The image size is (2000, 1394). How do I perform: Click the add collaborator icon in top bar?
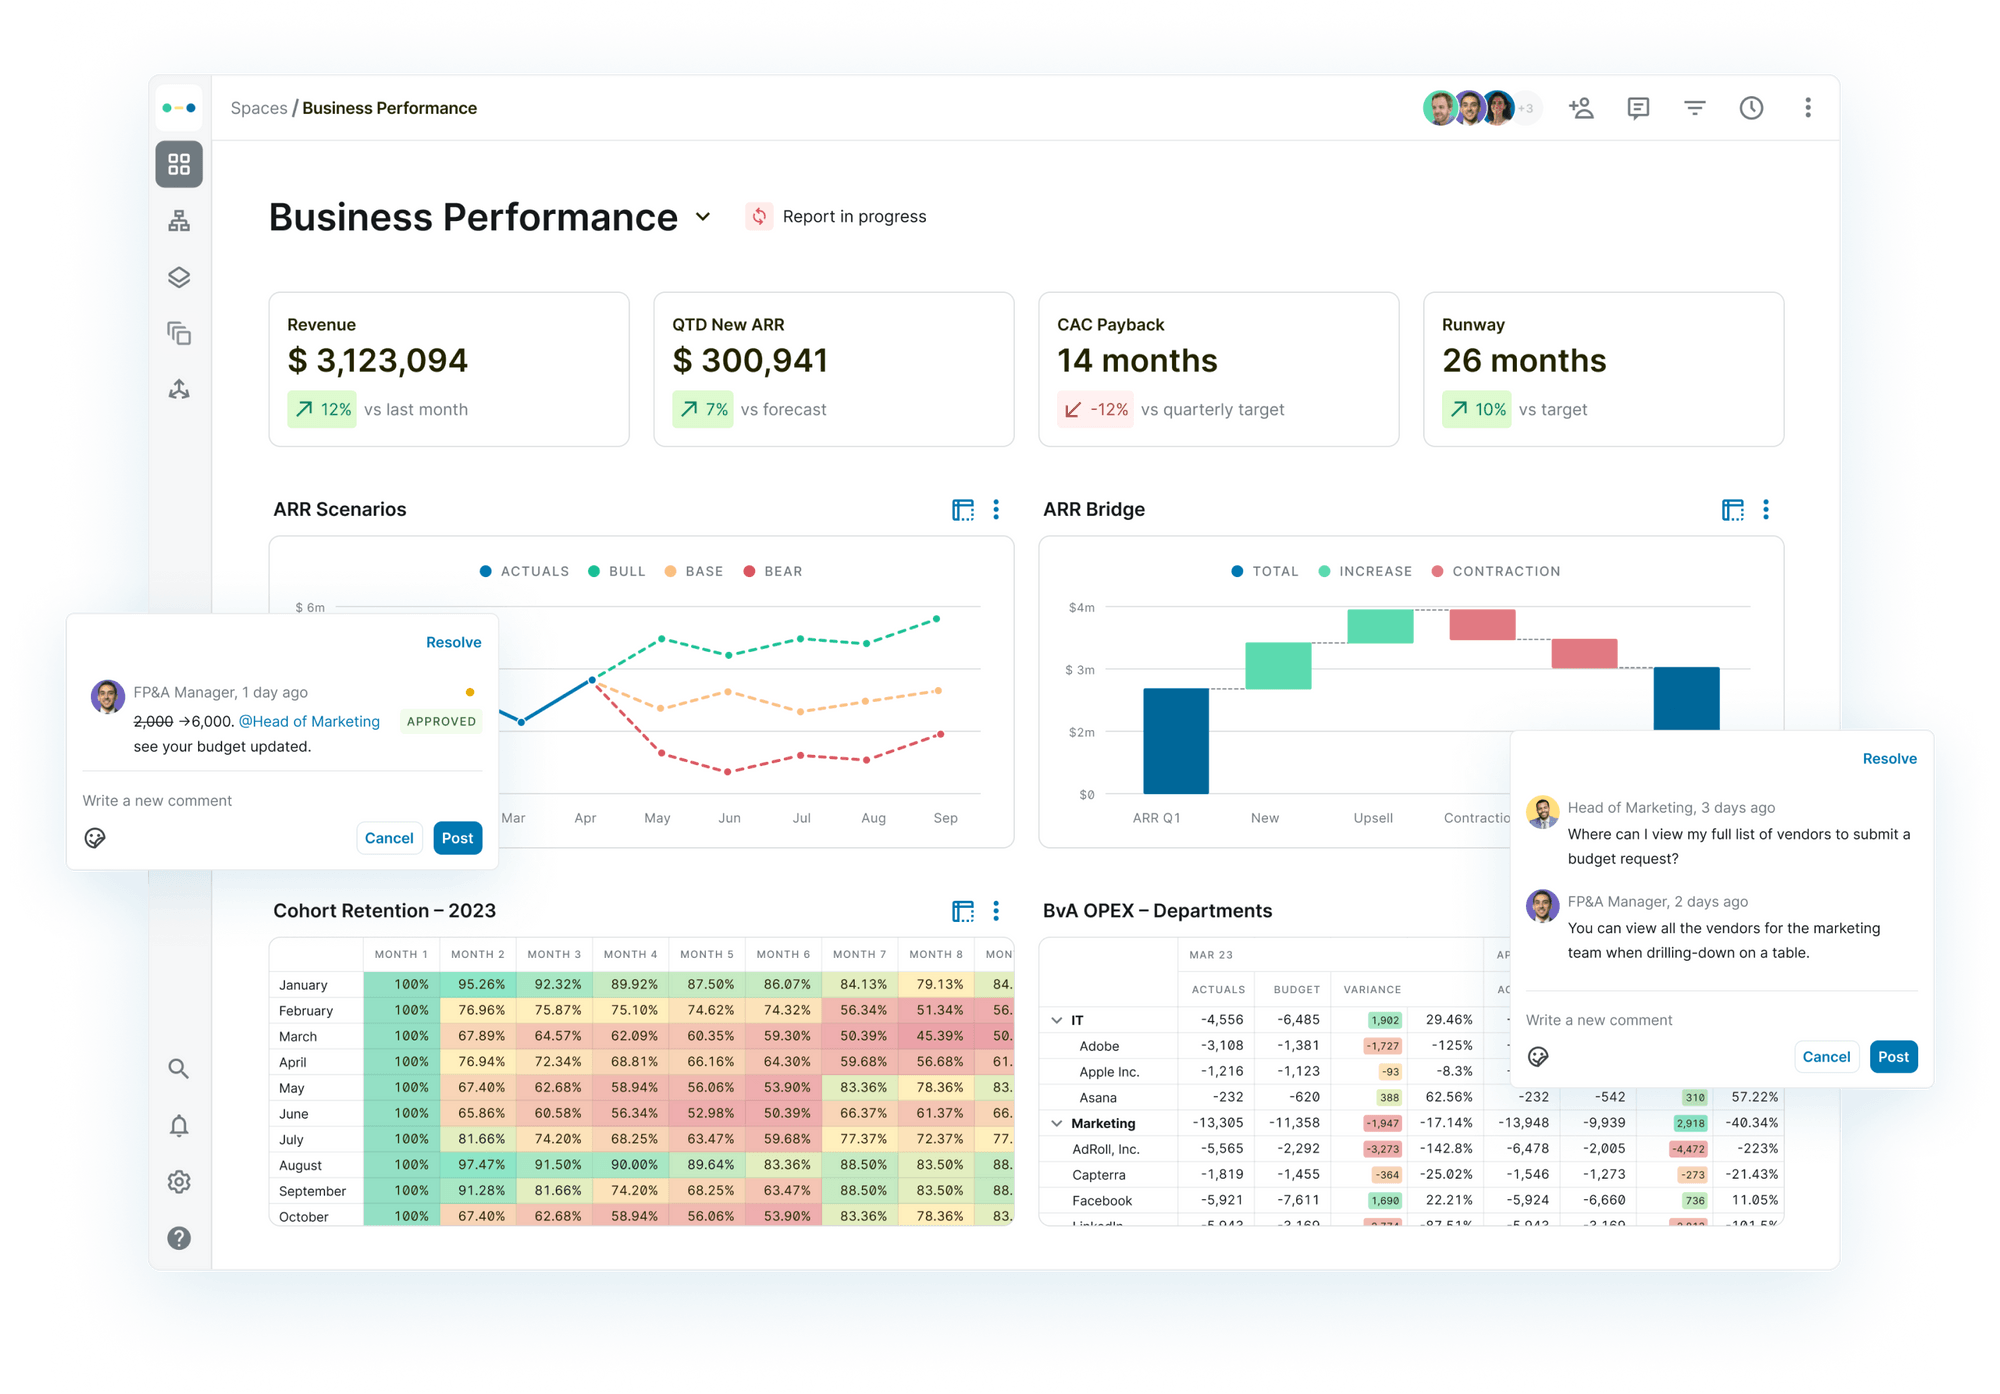pos(1582,107)
